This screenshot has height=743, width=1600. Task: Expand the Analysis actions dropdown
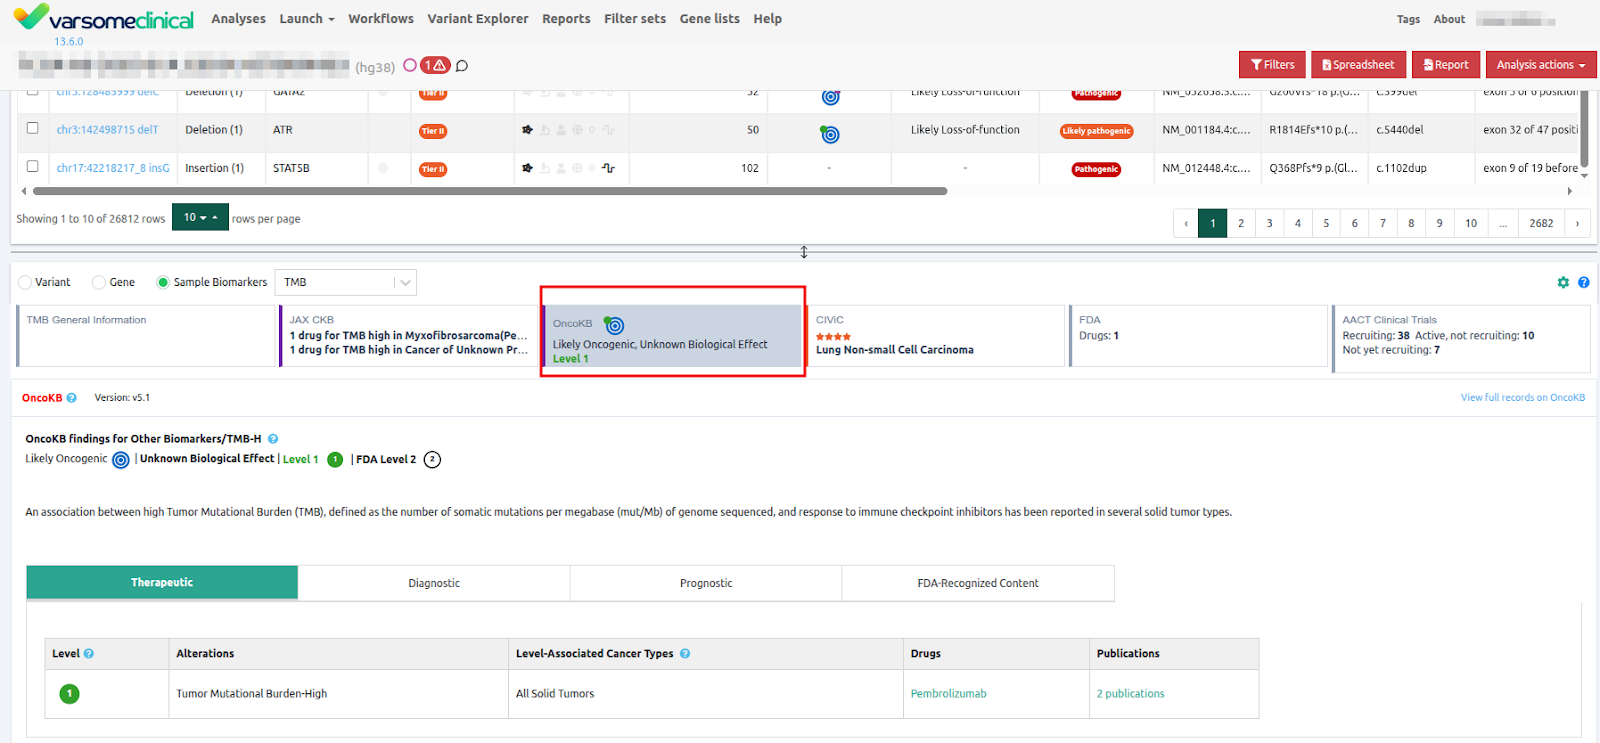(1540, 65)
